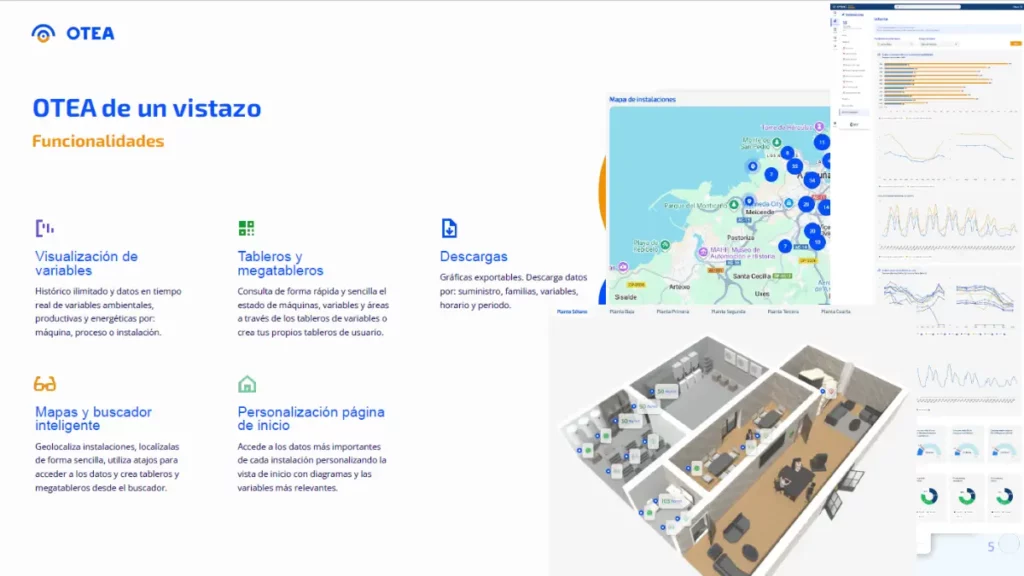Click the Visualización de variables chart icon

click(x=44, y=228)
